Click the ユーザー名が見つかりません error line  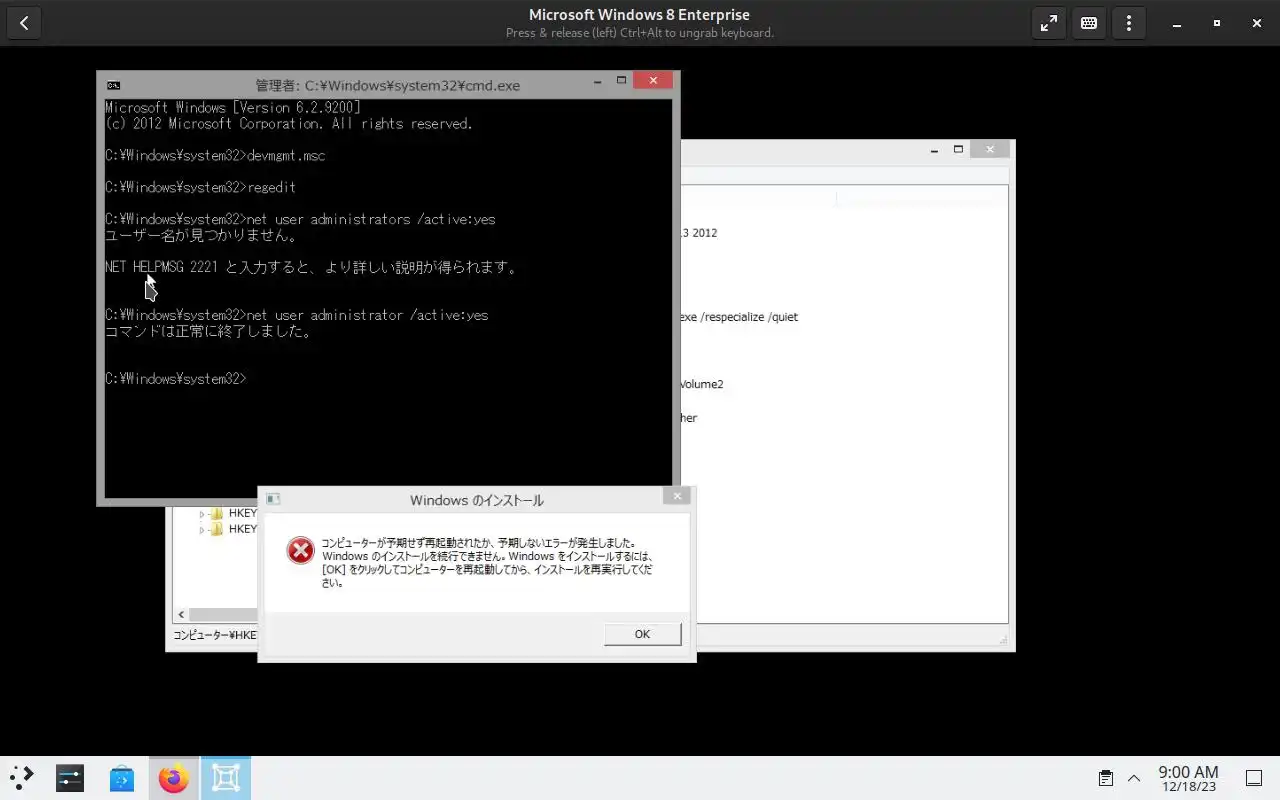click(x=201, y=235)
